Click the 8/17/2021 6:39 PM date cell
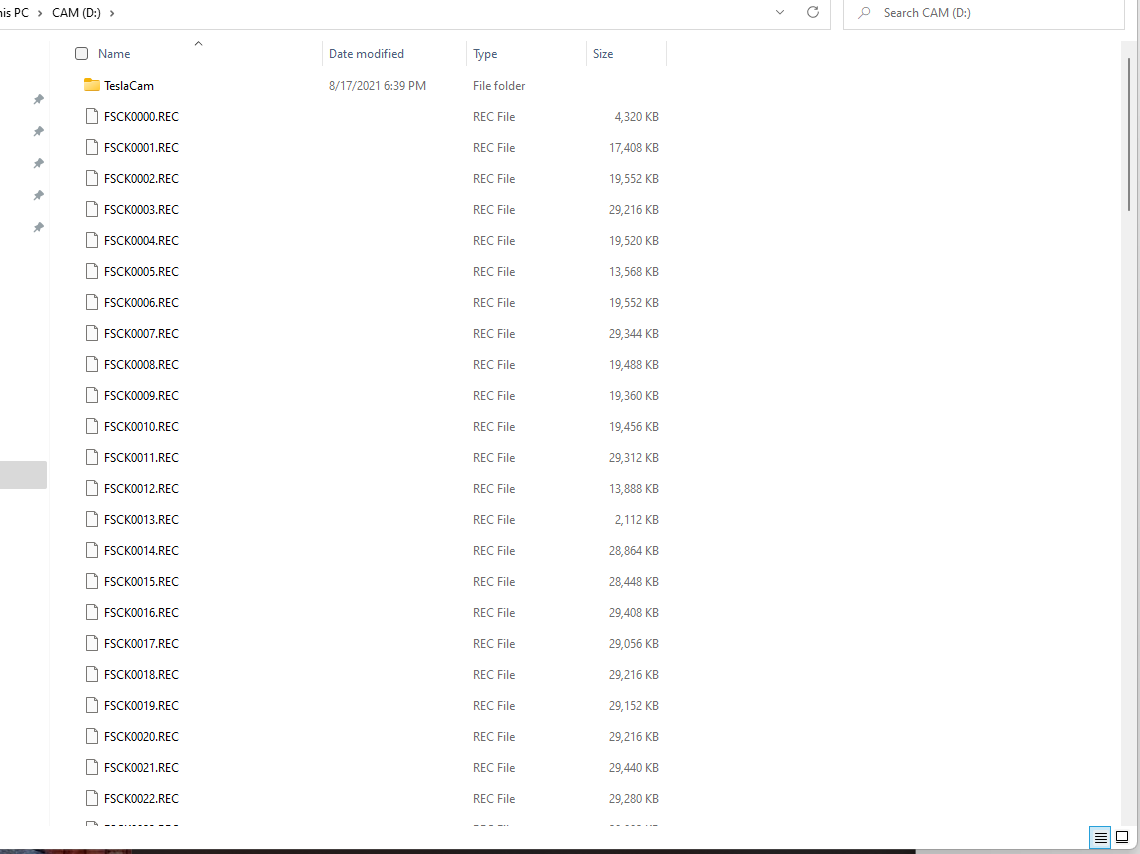This screenshot has height=854, width=1140. point(377,86)
